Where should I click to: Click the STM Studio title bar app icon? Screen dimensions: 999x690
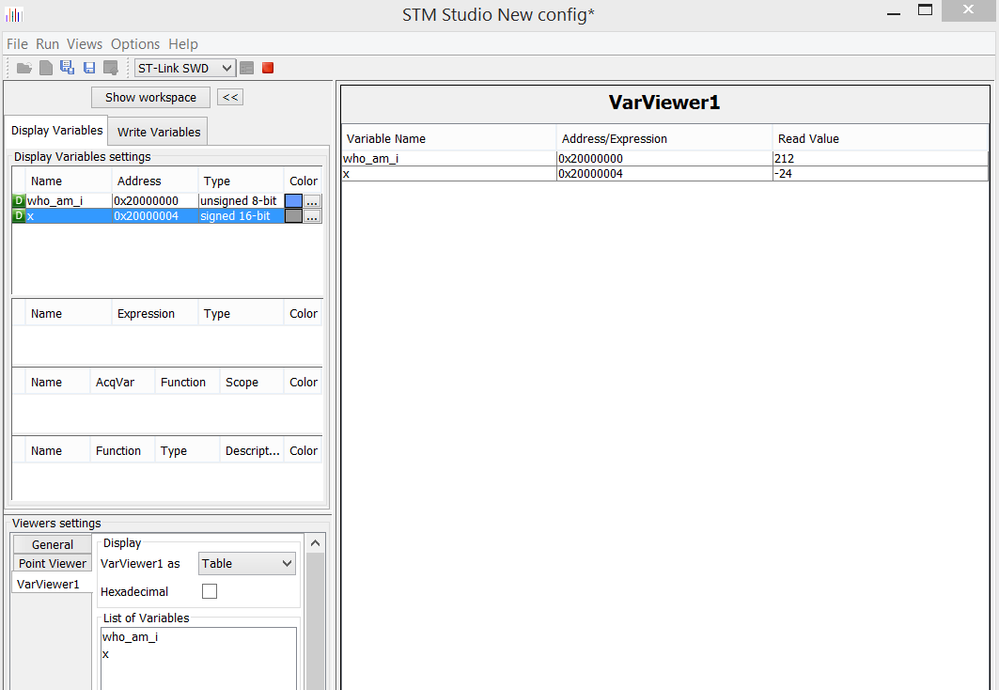(14, 14)
